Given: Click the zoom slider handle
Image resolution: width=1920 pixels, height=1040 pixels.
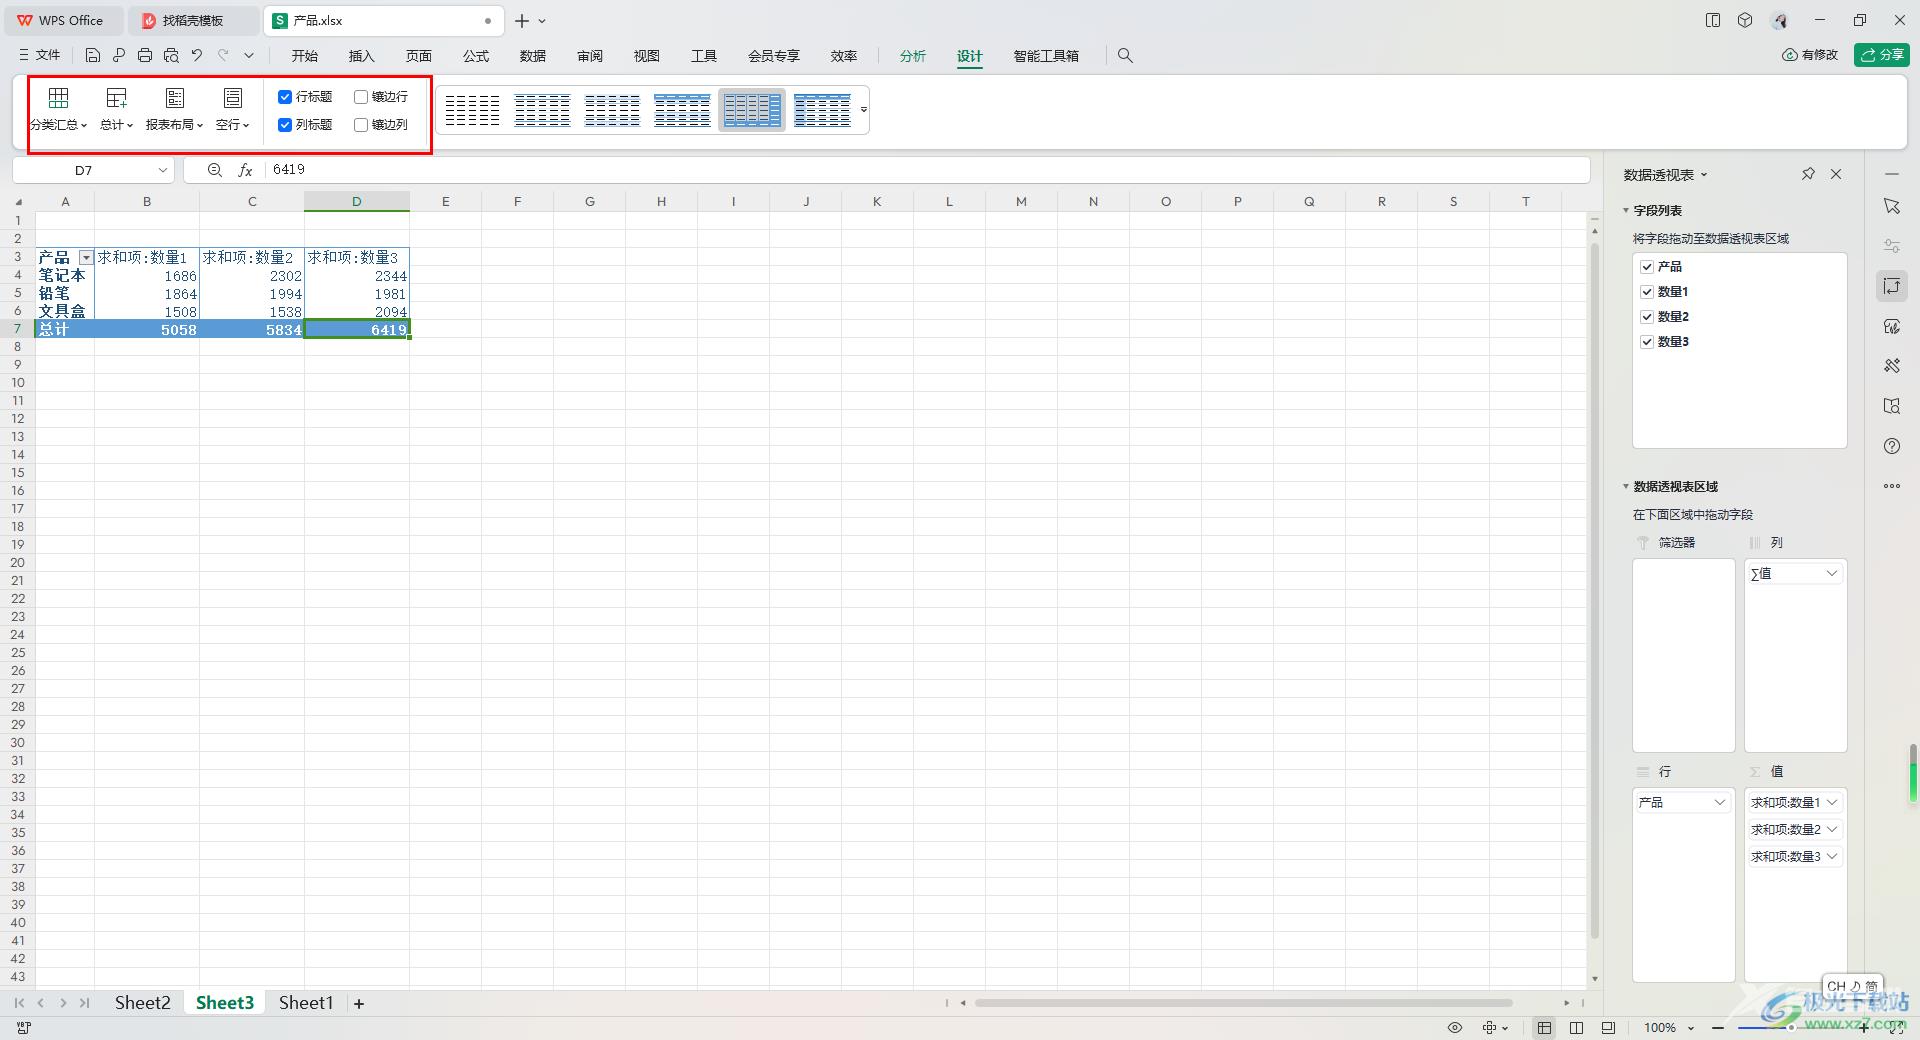Looking at the screenshot, I should pyautogui.click(x=1792, y=1028).
